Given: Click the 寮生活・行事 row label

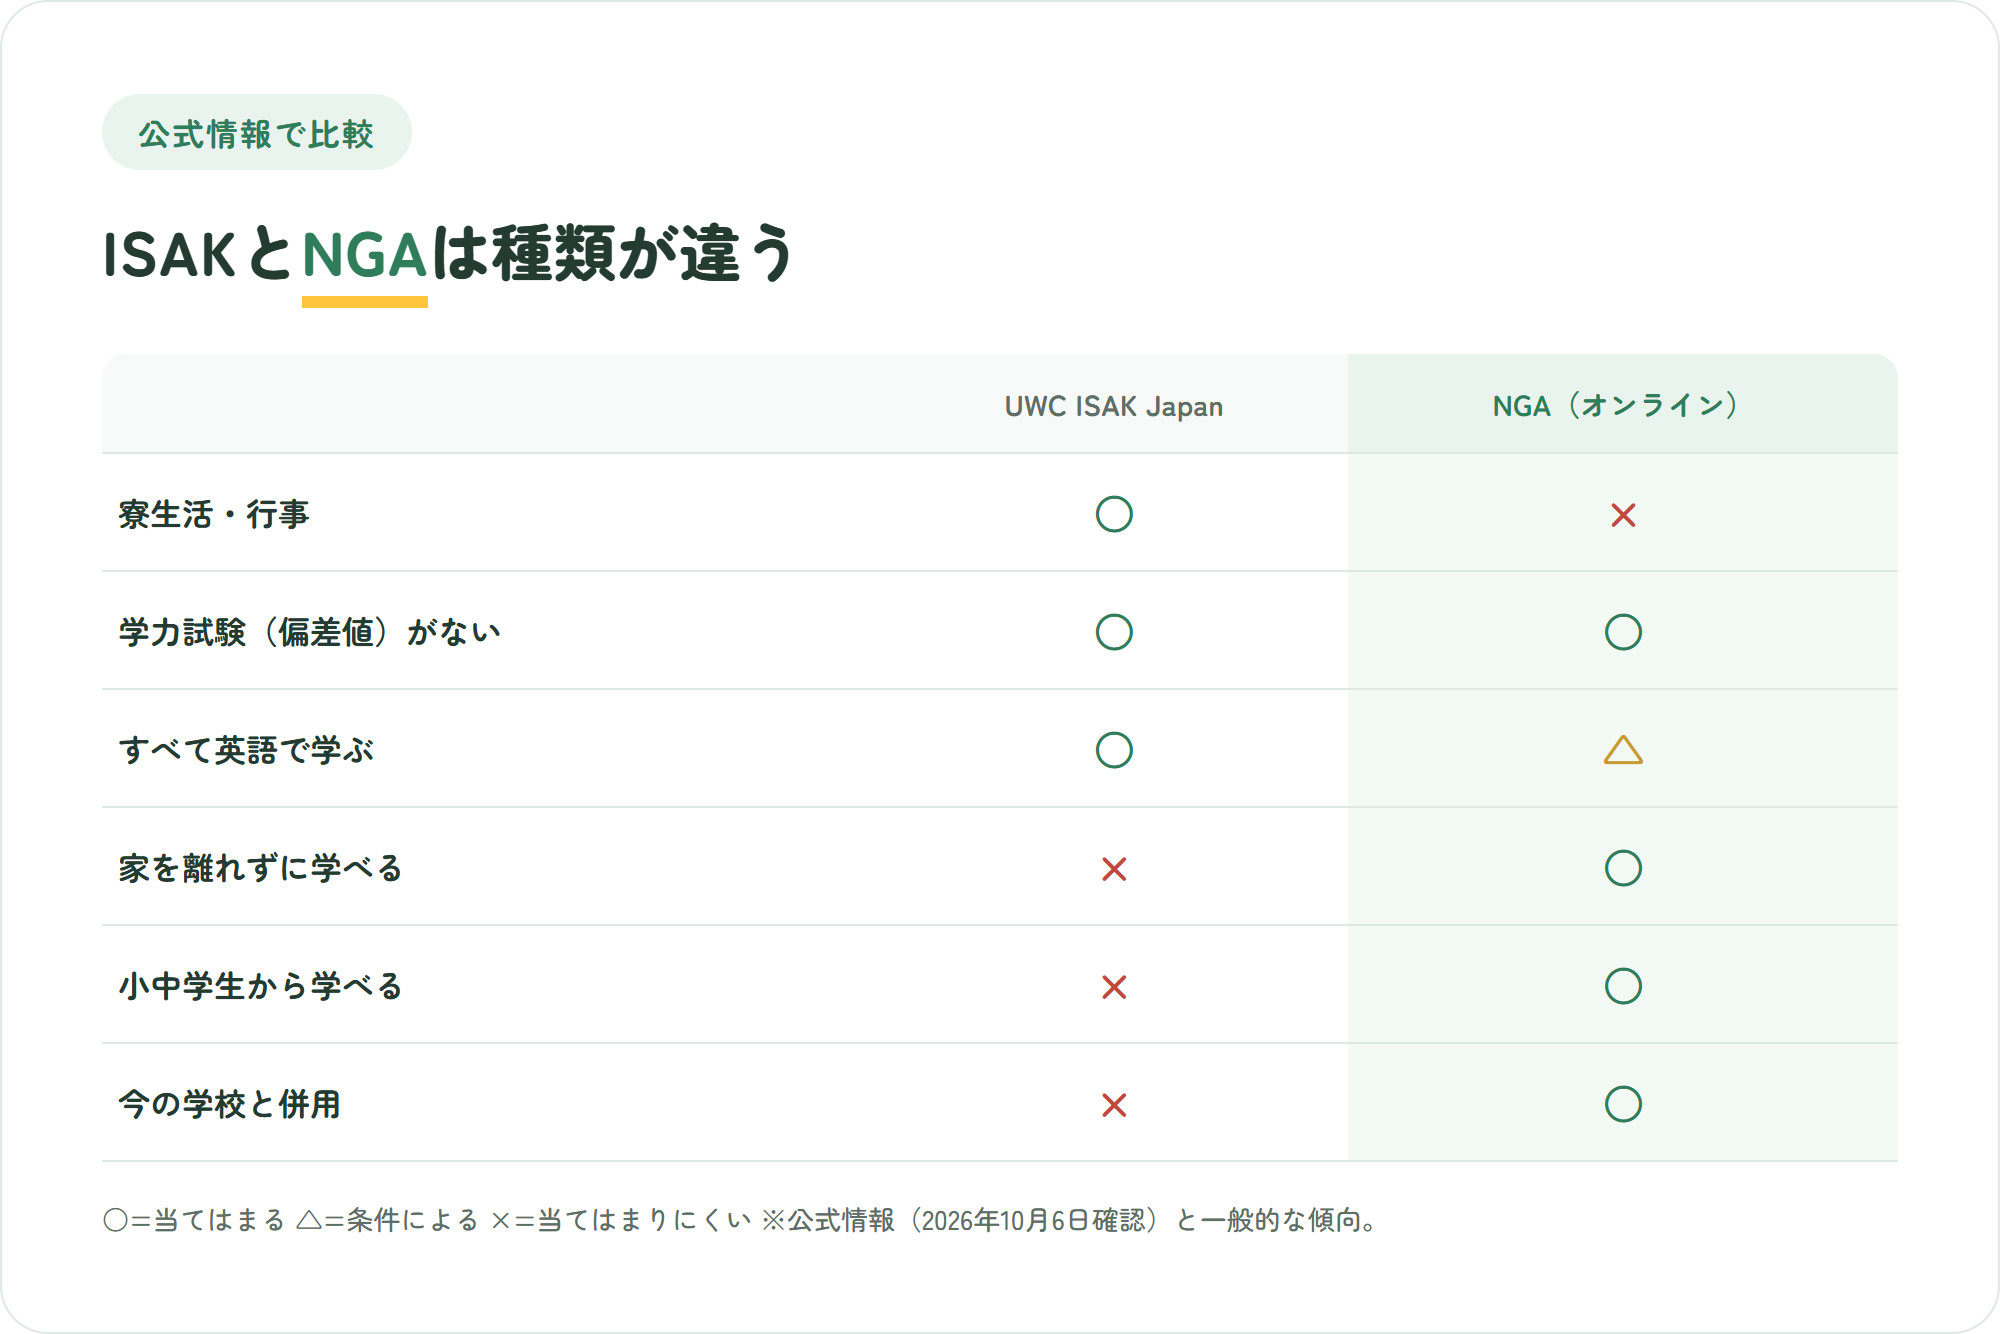Looking at the screenshot, I should [214, 514].
